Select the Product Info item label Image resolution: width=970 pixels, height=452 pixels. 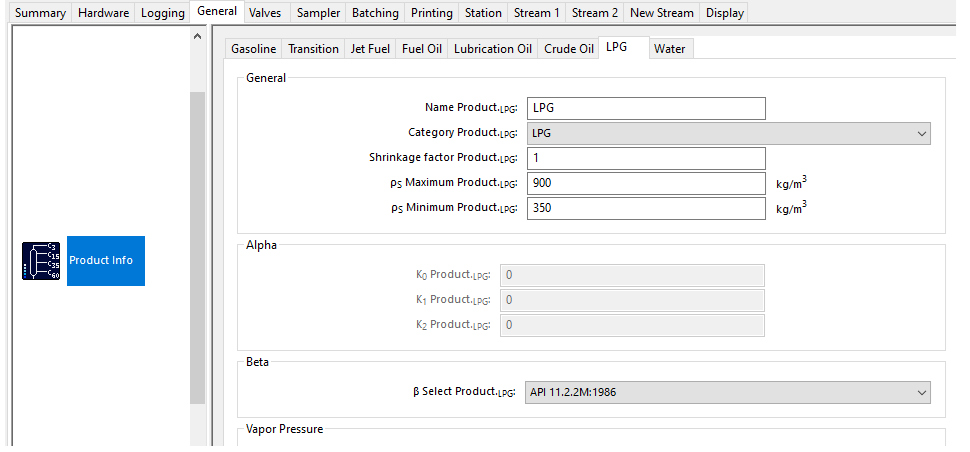pyautogui.click(x=106, y=260)
